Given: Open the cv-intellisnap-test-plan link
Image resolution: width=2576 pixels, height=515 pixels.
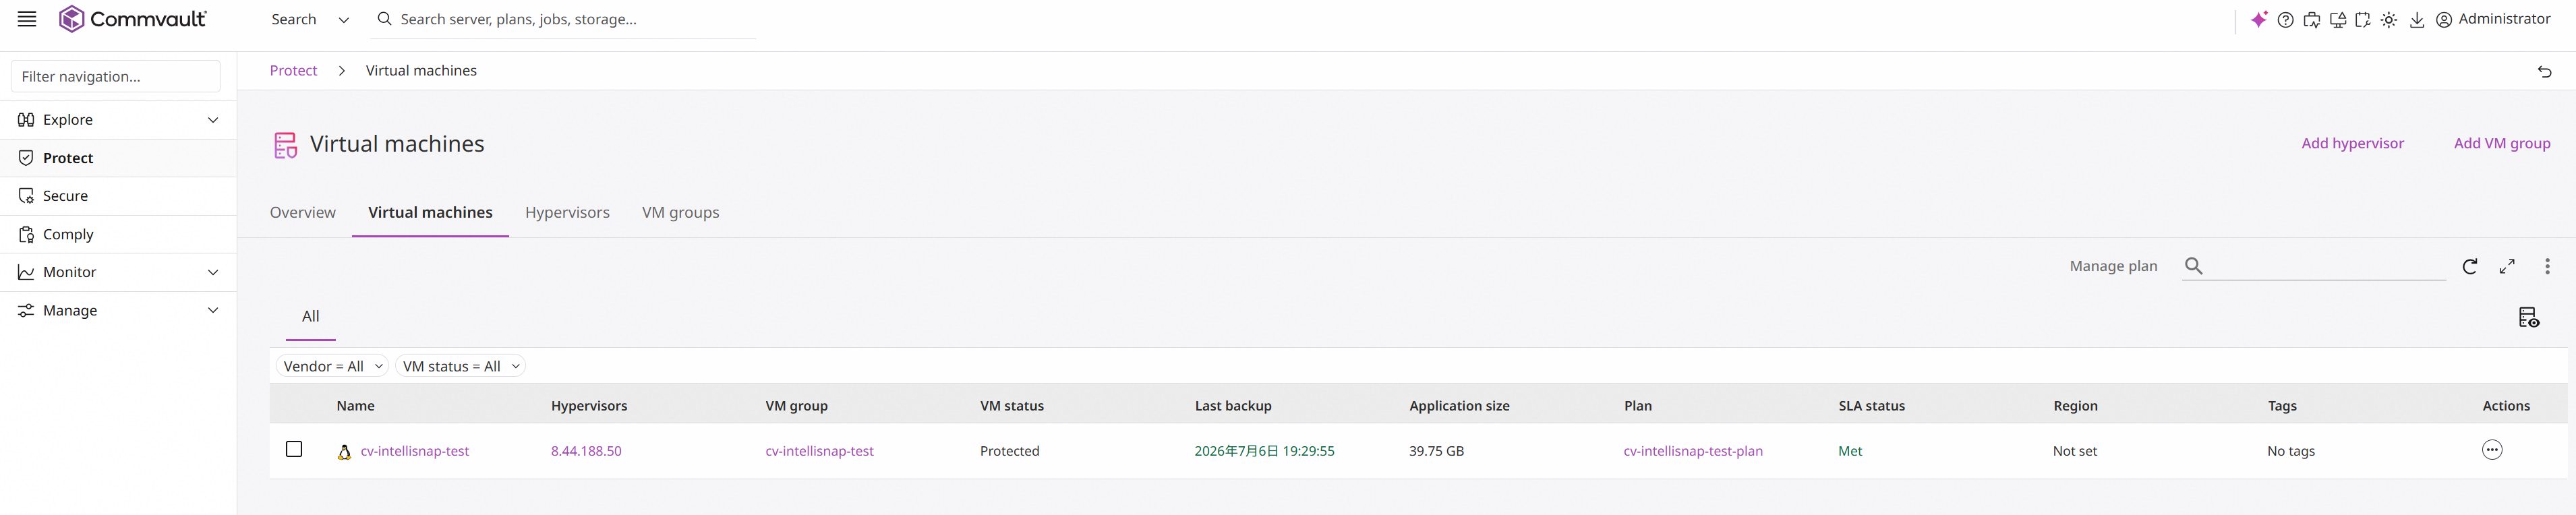Looking at the screenshot, I should [x=1693, y=451].
